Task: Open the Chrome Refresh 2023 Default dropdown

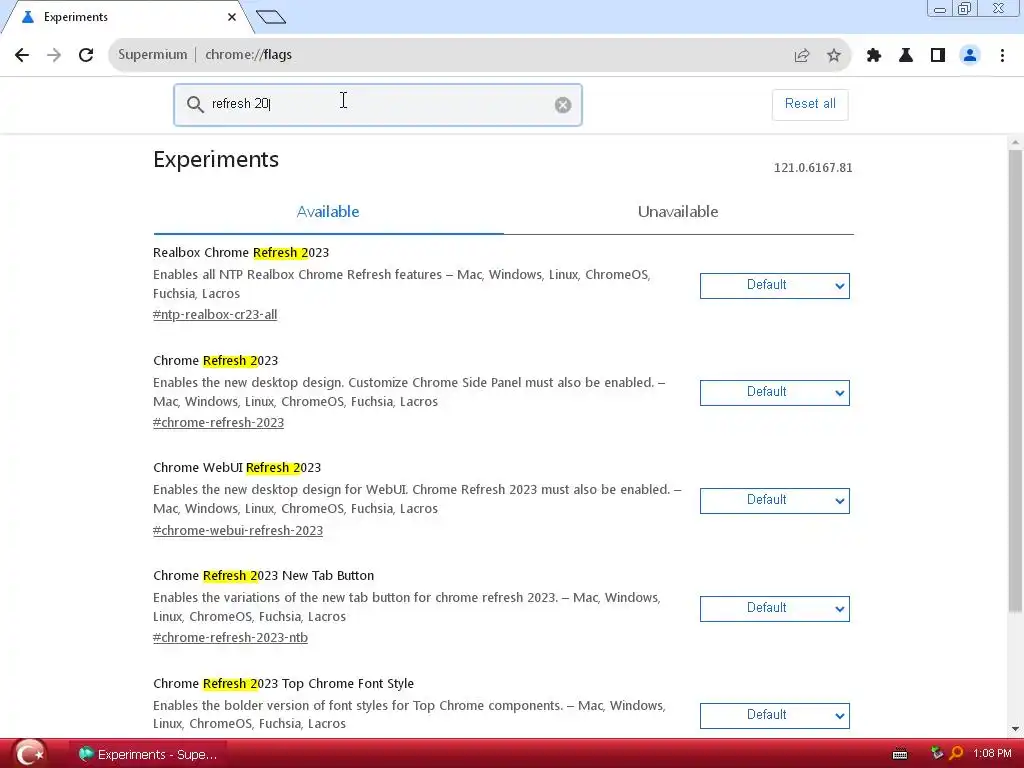Action: [x=775, y=392]
